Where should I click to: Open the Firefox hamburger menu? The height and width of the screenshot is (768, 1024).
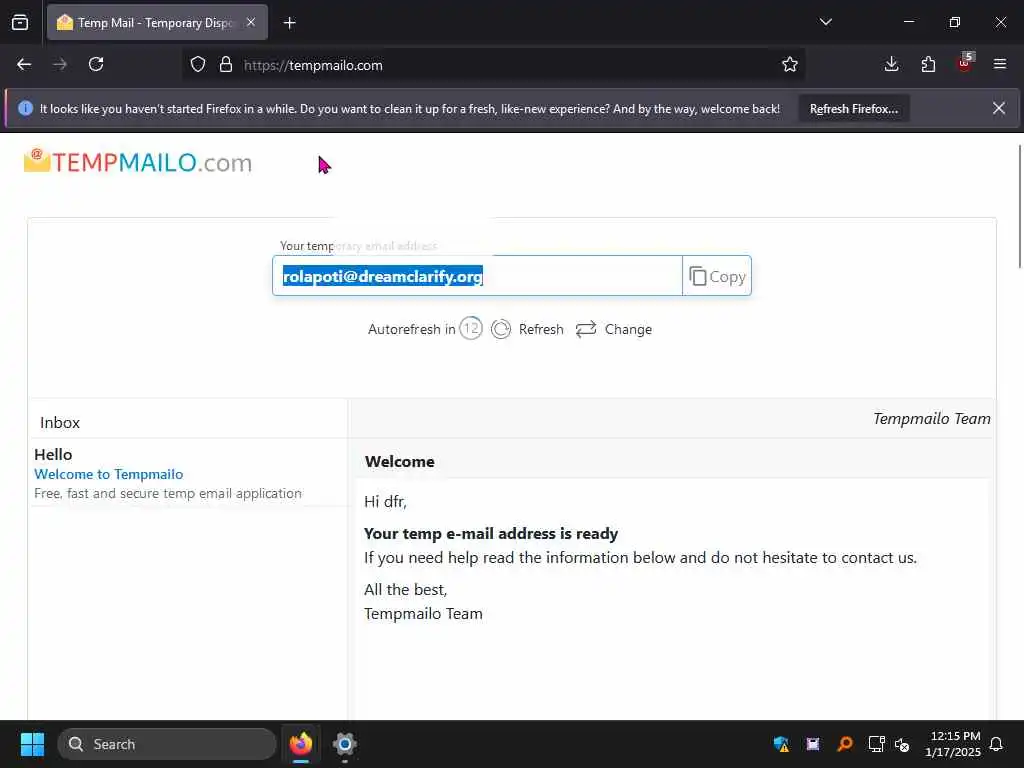(x=1000, y=65)
